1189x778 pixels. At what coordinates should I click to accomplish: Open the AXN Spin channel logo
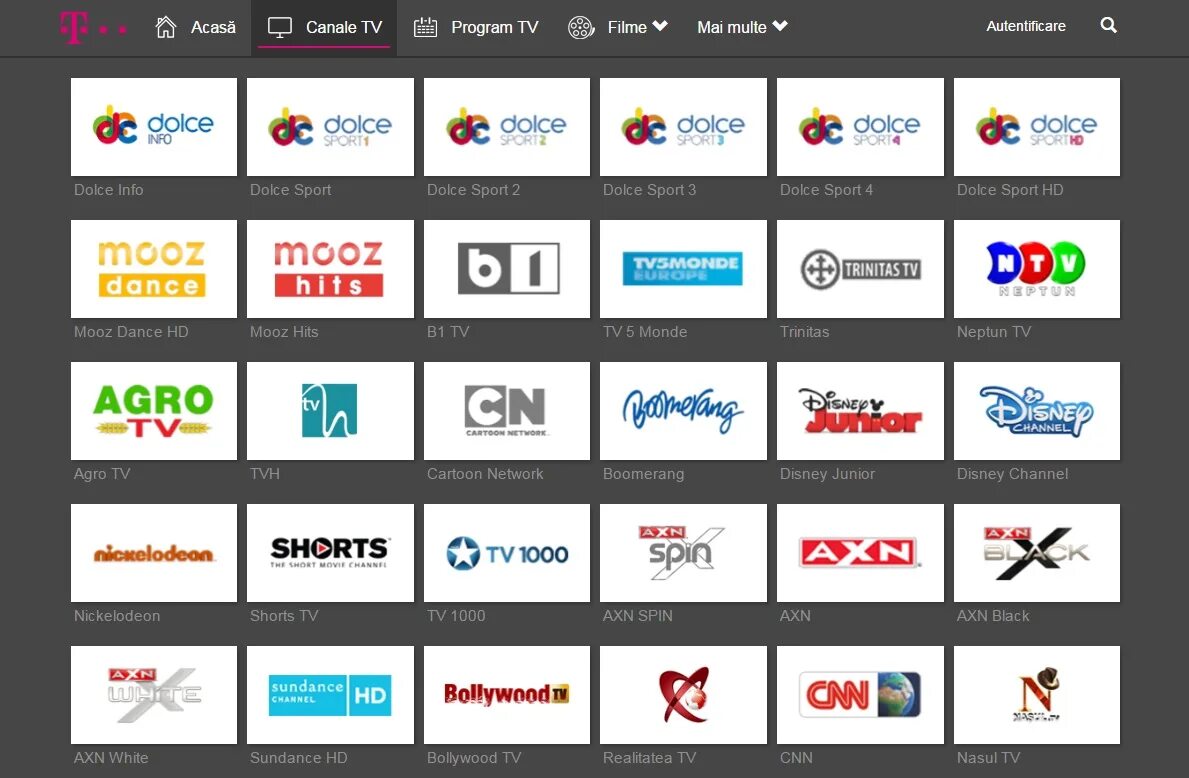point(683,553)
